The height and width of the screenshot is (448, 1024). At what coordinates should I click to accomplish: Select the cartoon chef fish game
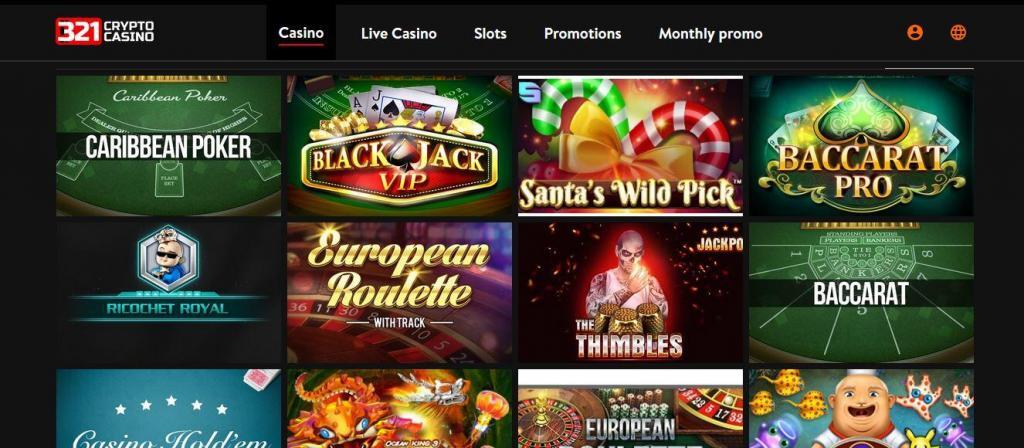click(x=861, y=409)
